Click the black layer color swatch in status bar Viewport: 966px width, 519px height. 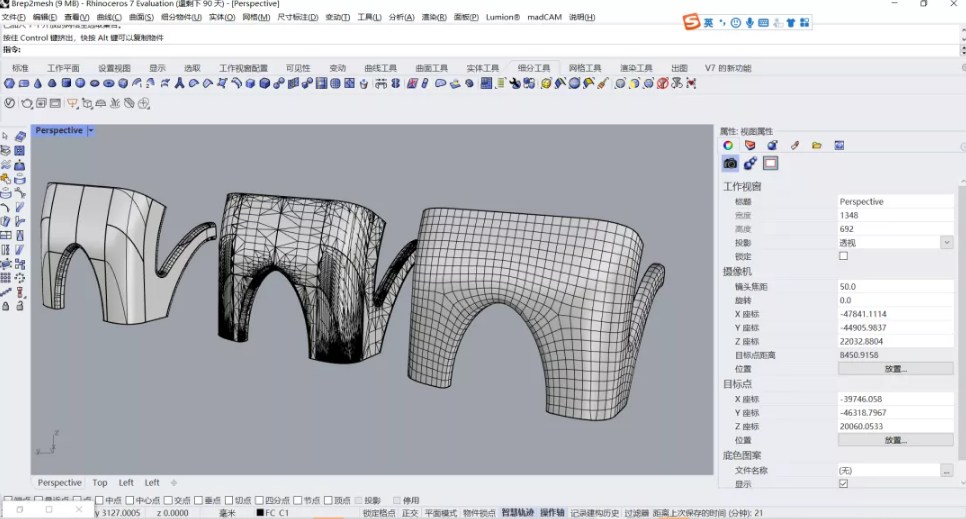[x=260, y=513]
